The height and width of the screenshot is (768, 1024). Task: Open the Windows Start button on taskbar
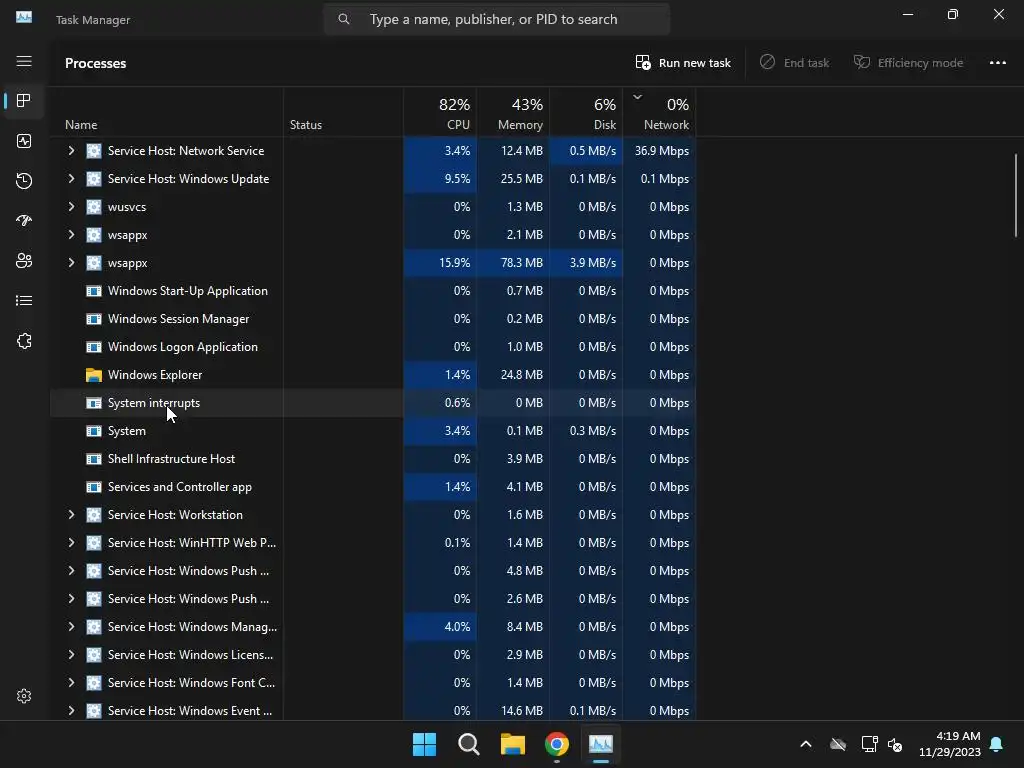point(424,744)
